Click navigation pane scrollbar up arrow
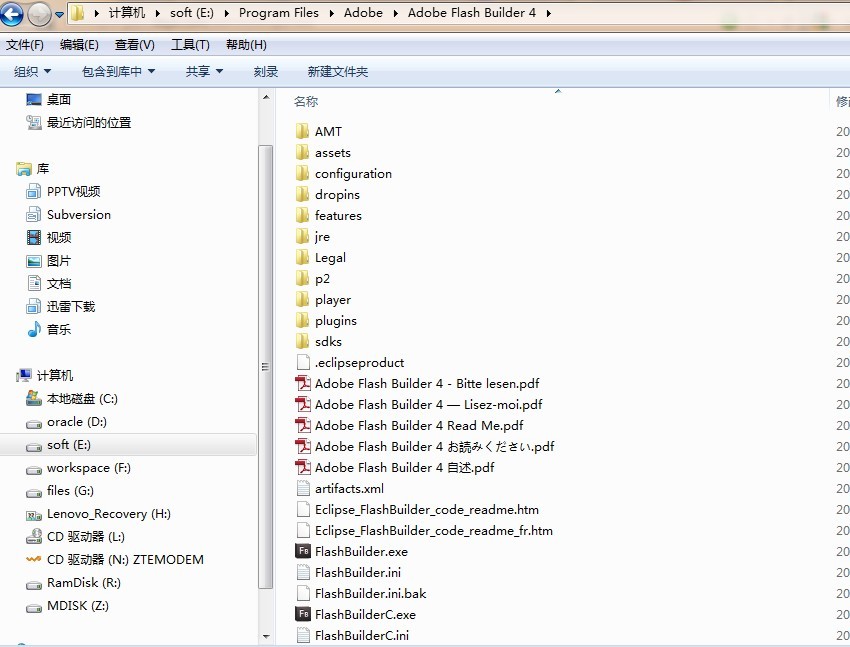Image resolution: width=850 pixels, height=647 pixels. [266, 98]
